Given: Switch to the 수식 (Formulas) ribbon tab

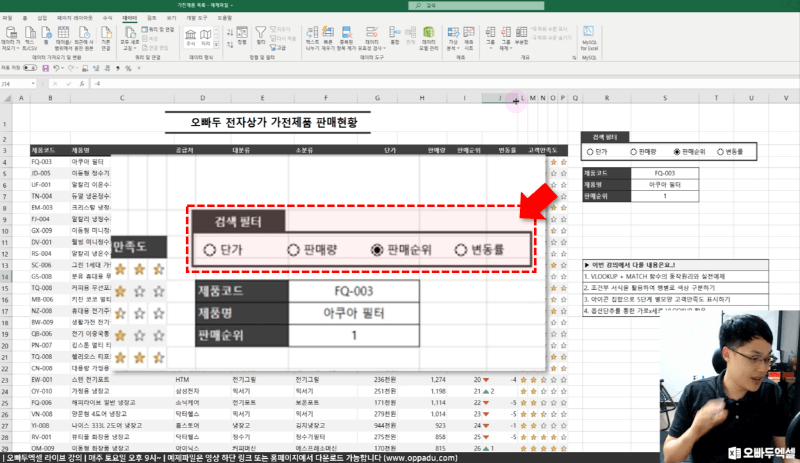Looking at the screenshot, I should tap(107, 19).
